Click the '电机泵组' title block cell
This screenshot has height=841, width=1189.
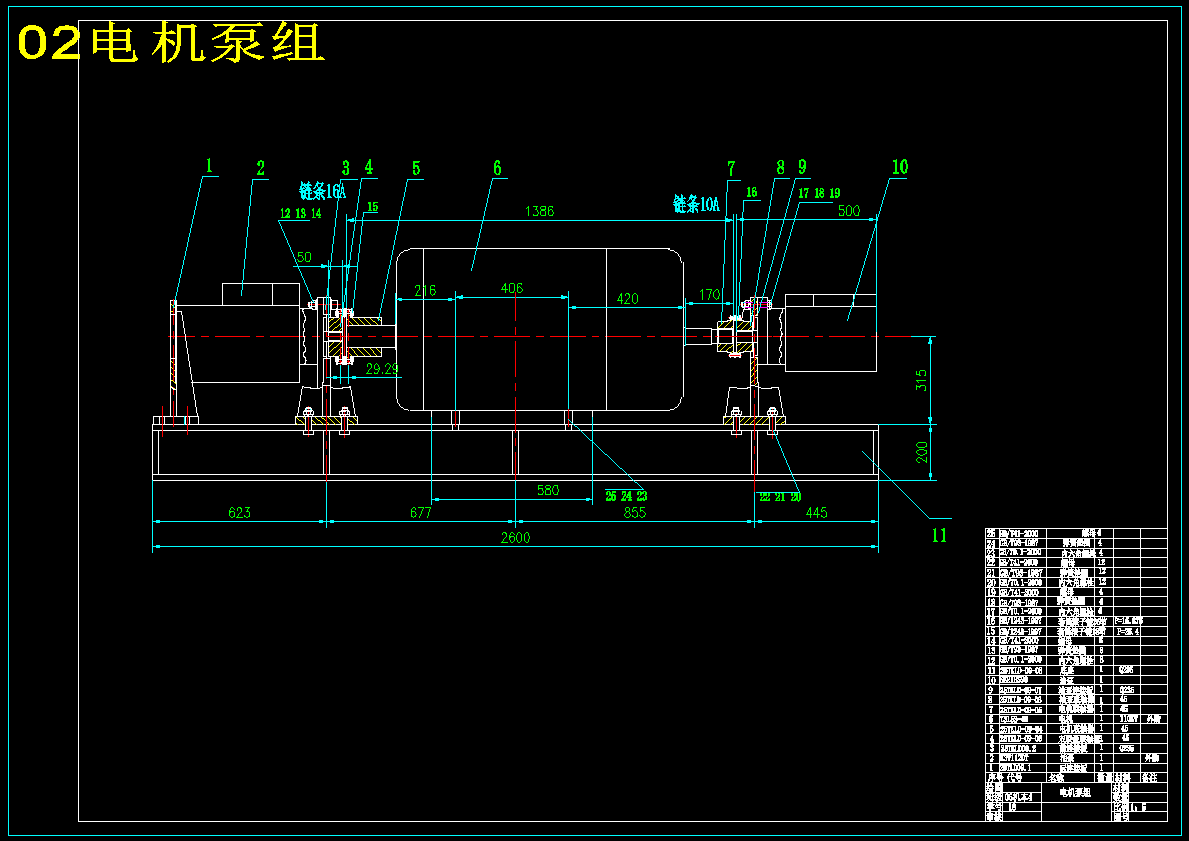point(1076,792)
